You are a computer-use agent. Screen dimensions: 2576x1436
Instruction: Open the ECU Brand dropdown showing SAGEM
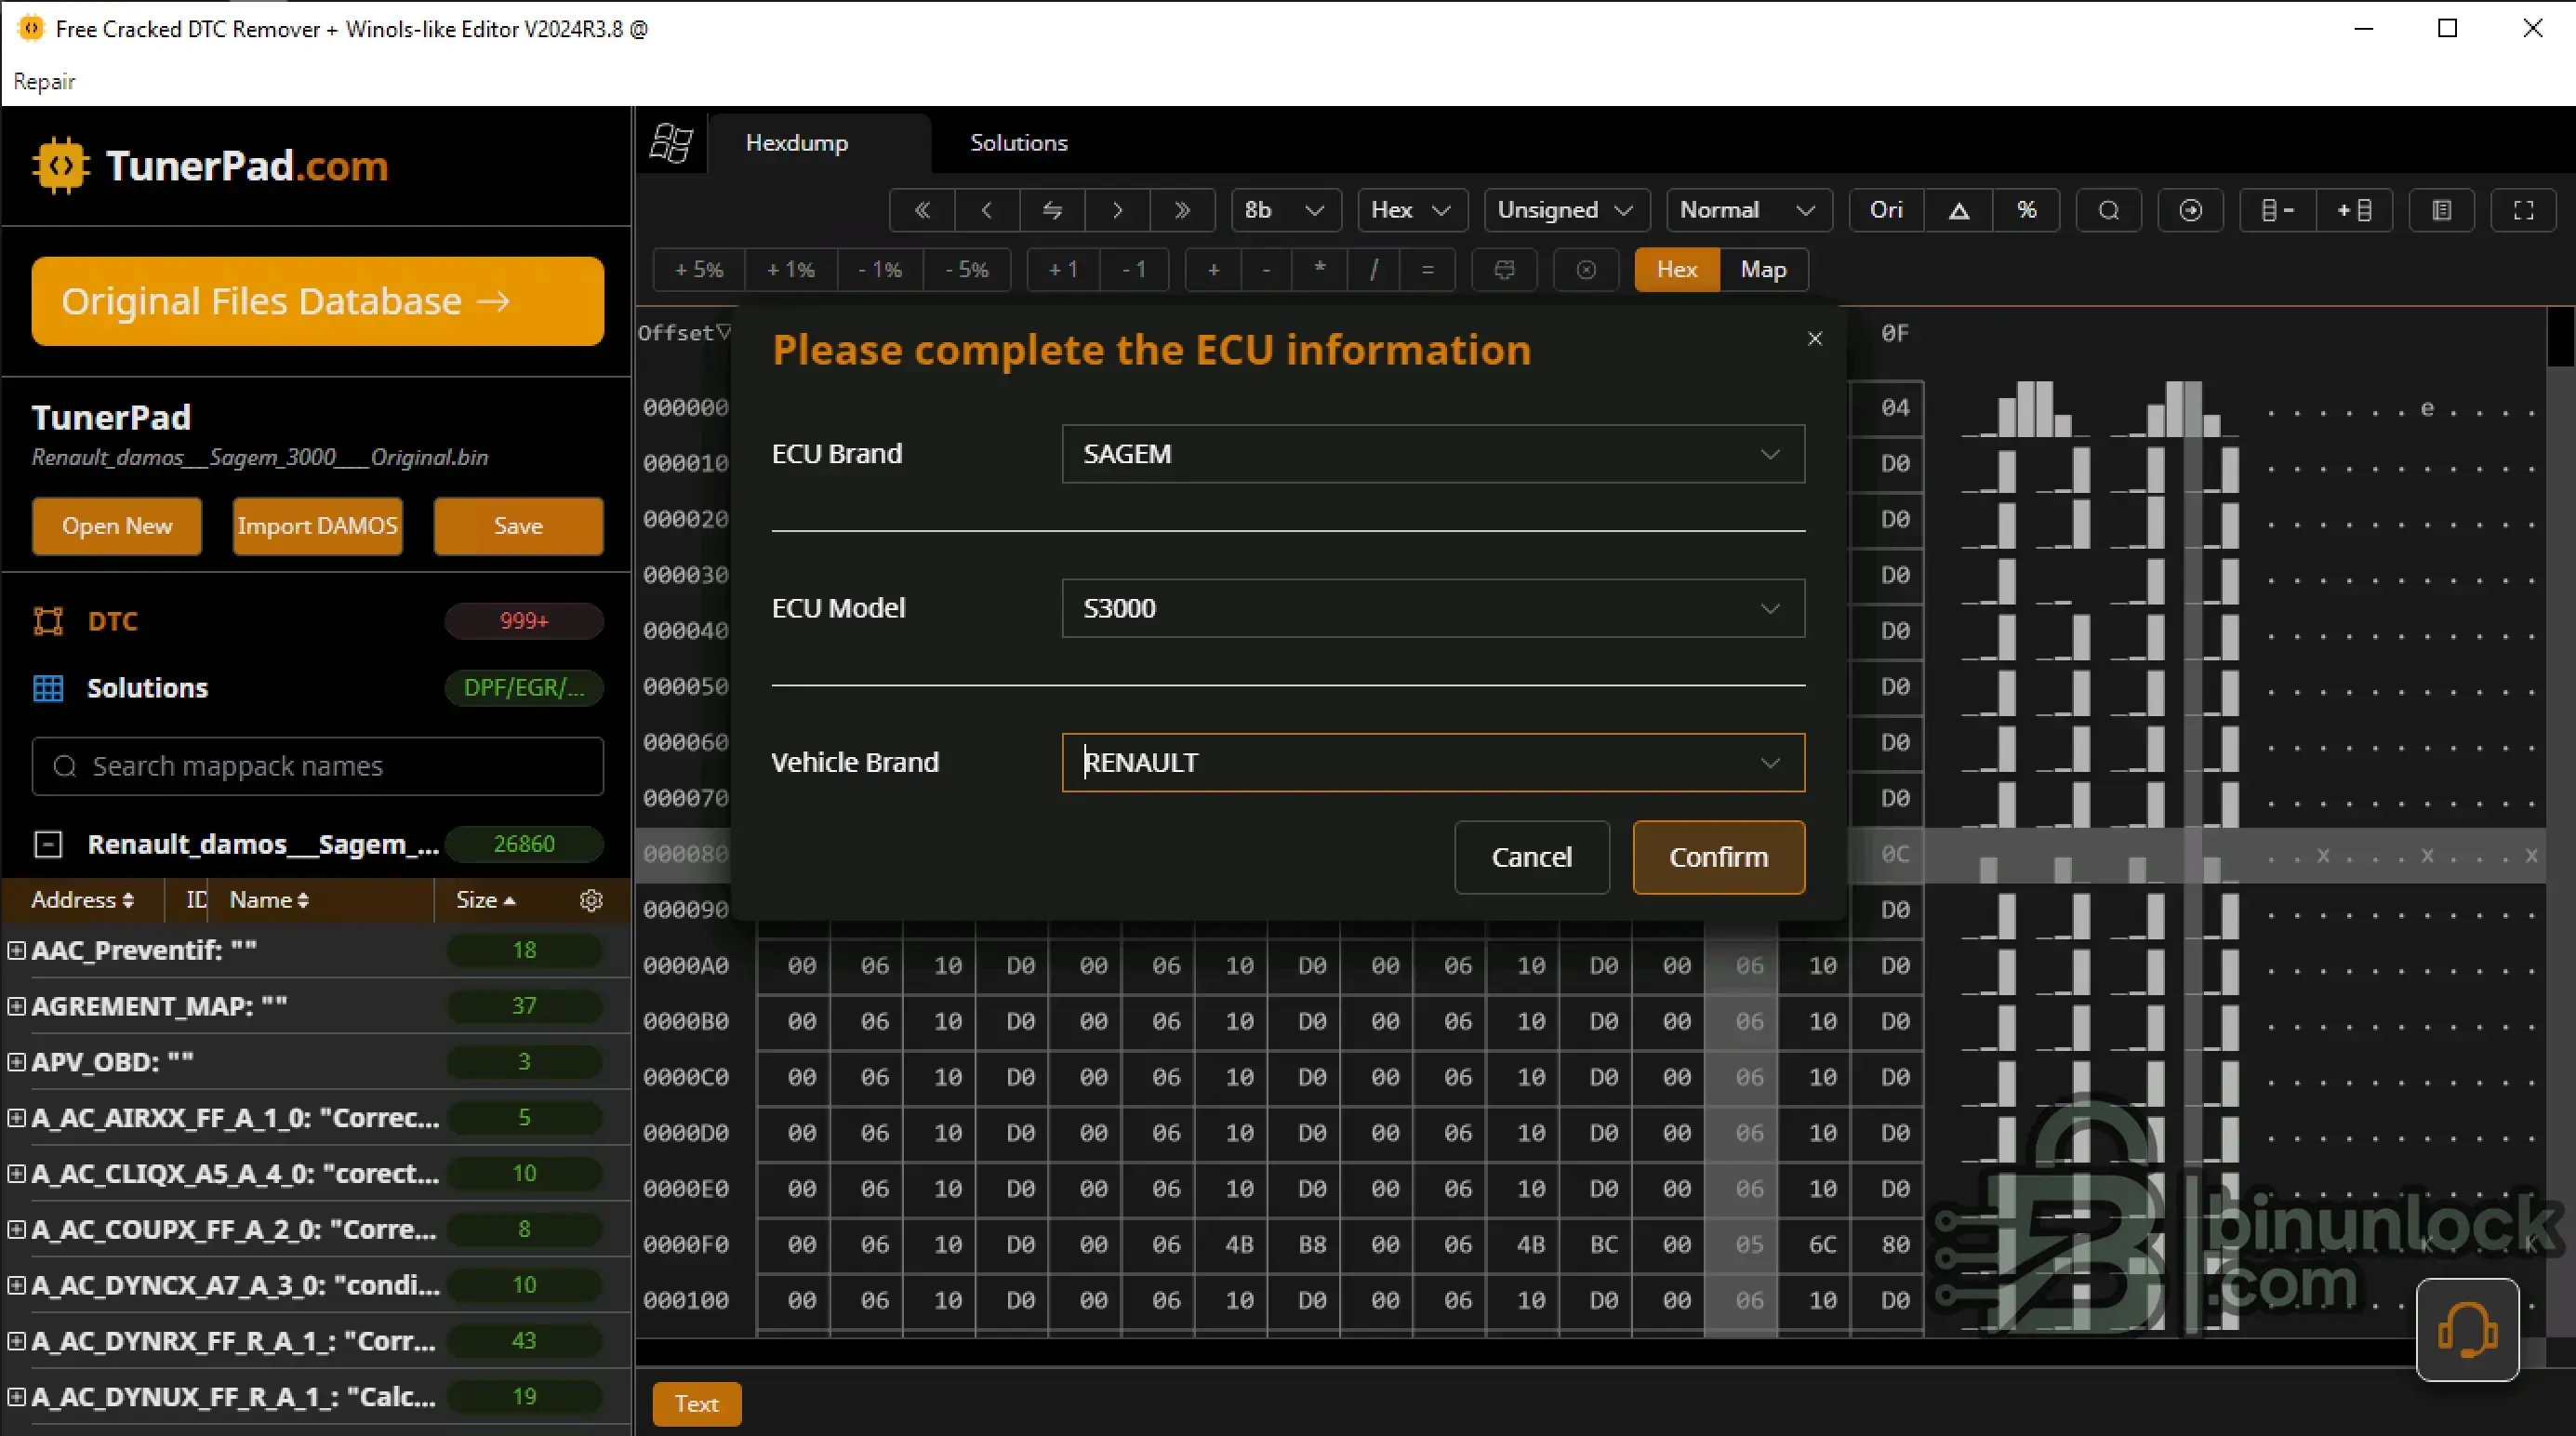coord(1433,454)
